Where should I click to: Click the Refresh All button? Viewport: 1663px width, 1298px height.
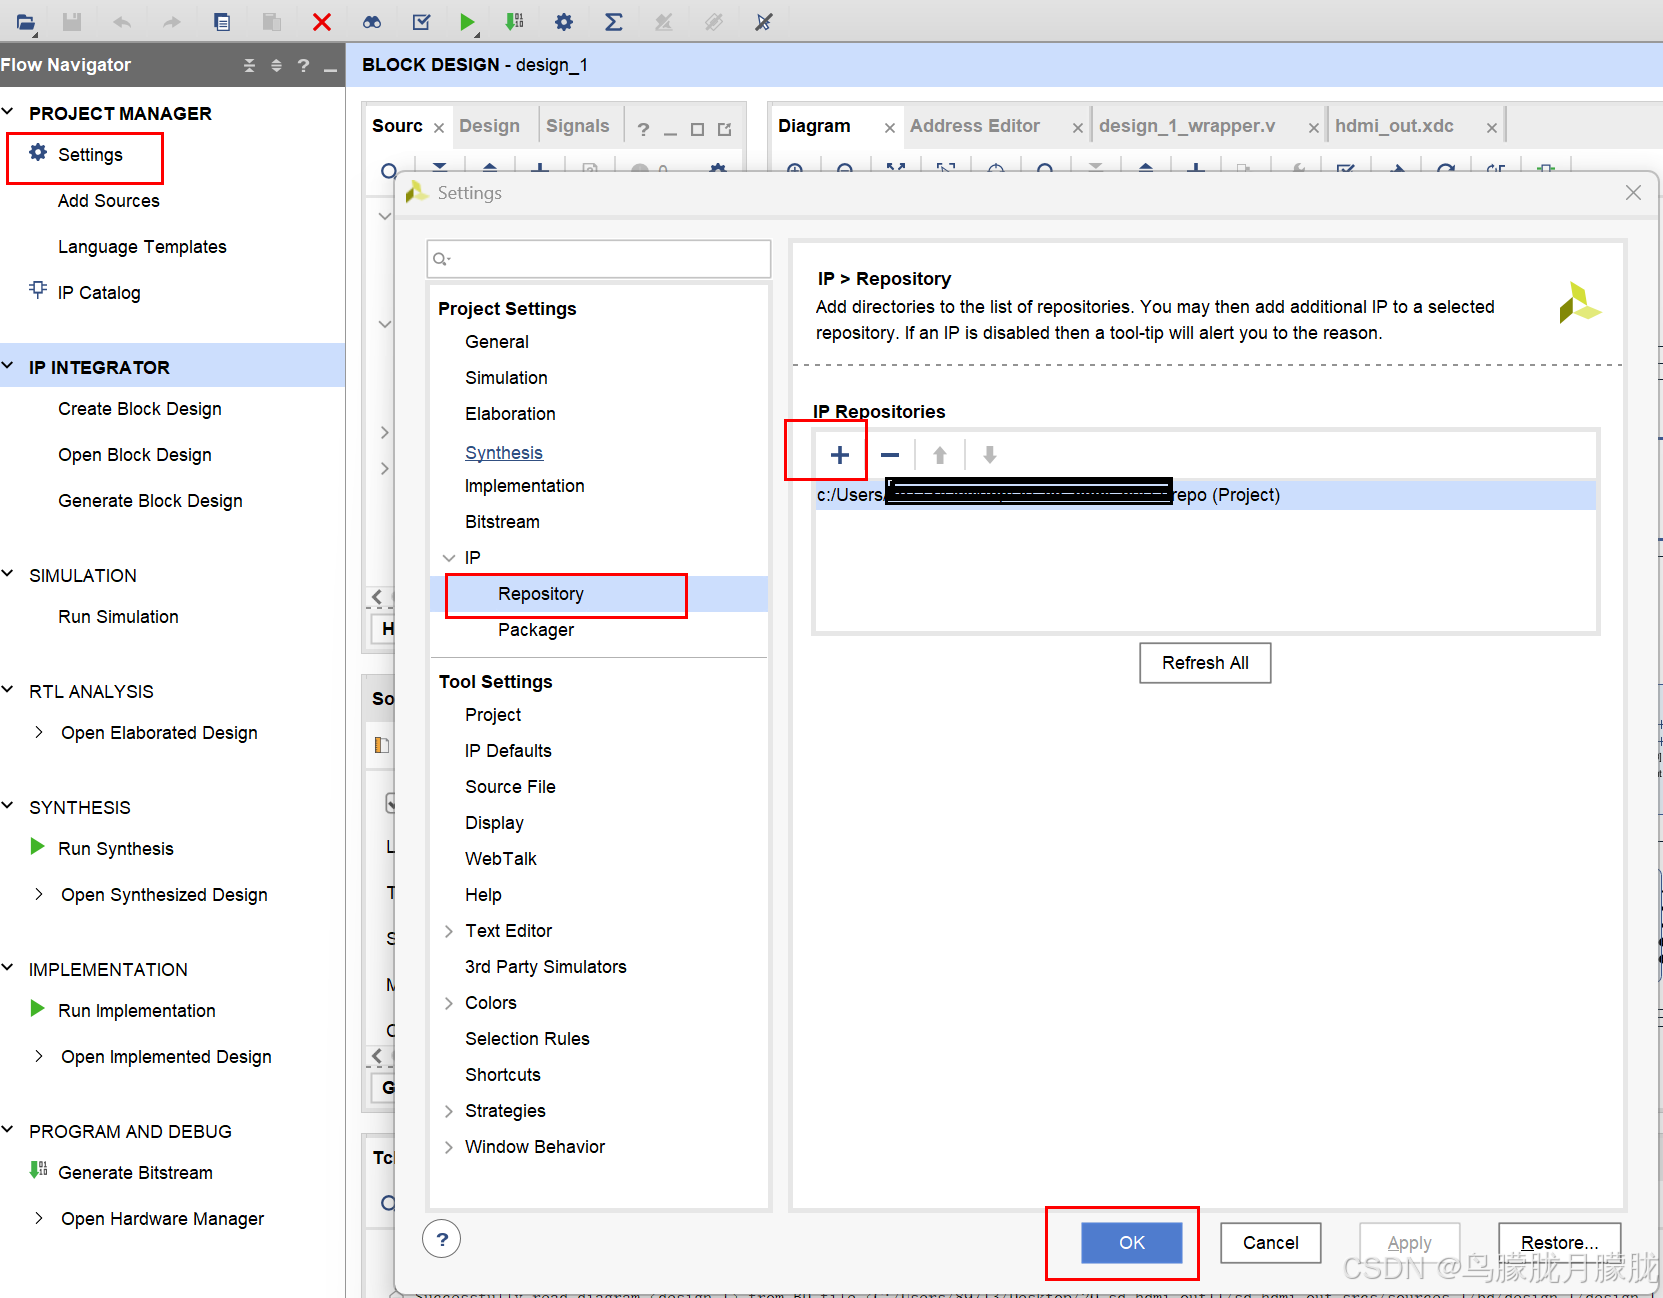pyautogui.click(x=1205, y=663)
